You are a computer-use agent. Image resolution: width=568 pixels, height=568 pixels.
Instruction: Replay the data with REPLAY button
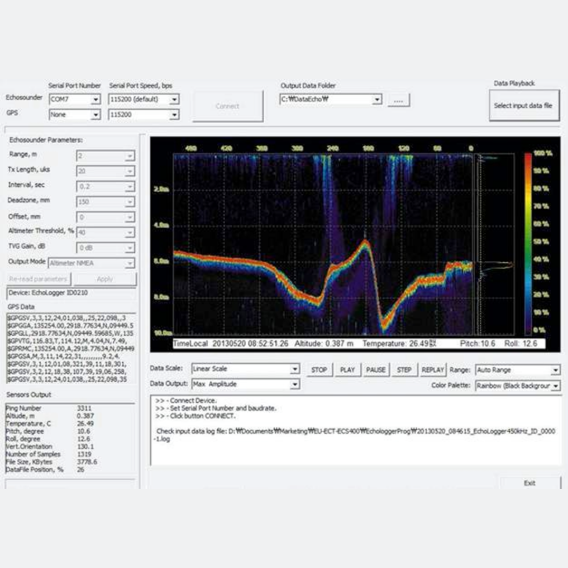point(433,370)
